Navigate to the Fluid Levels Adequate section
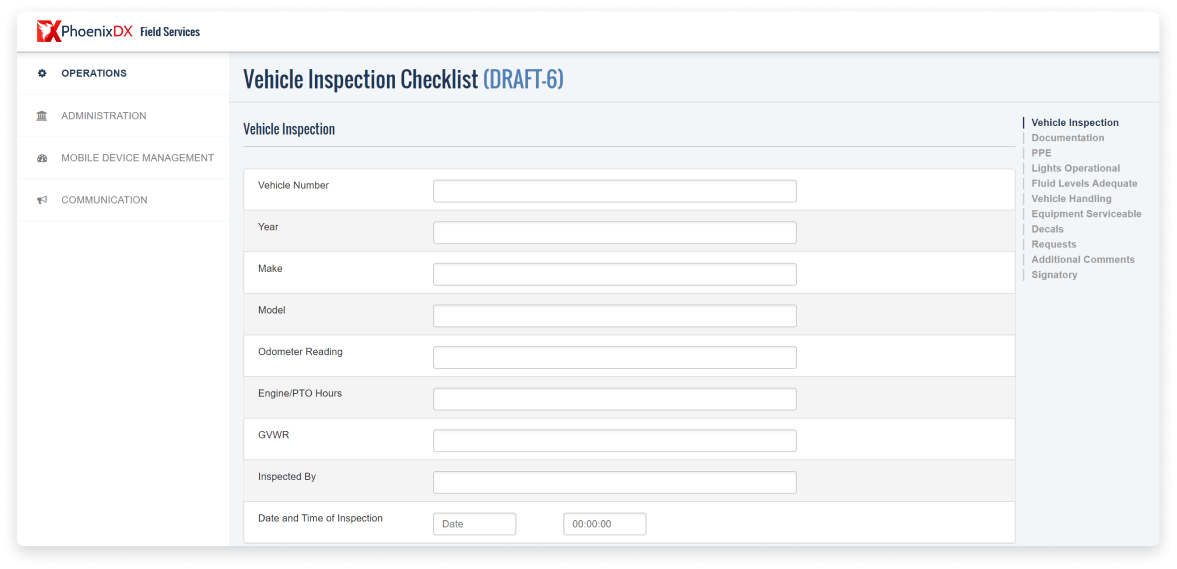This screenshot has width=1177, height=569. coord(1084,184)
